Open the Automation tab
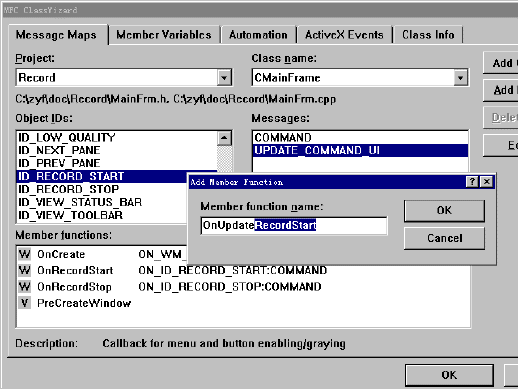 (x=258, y=35)
